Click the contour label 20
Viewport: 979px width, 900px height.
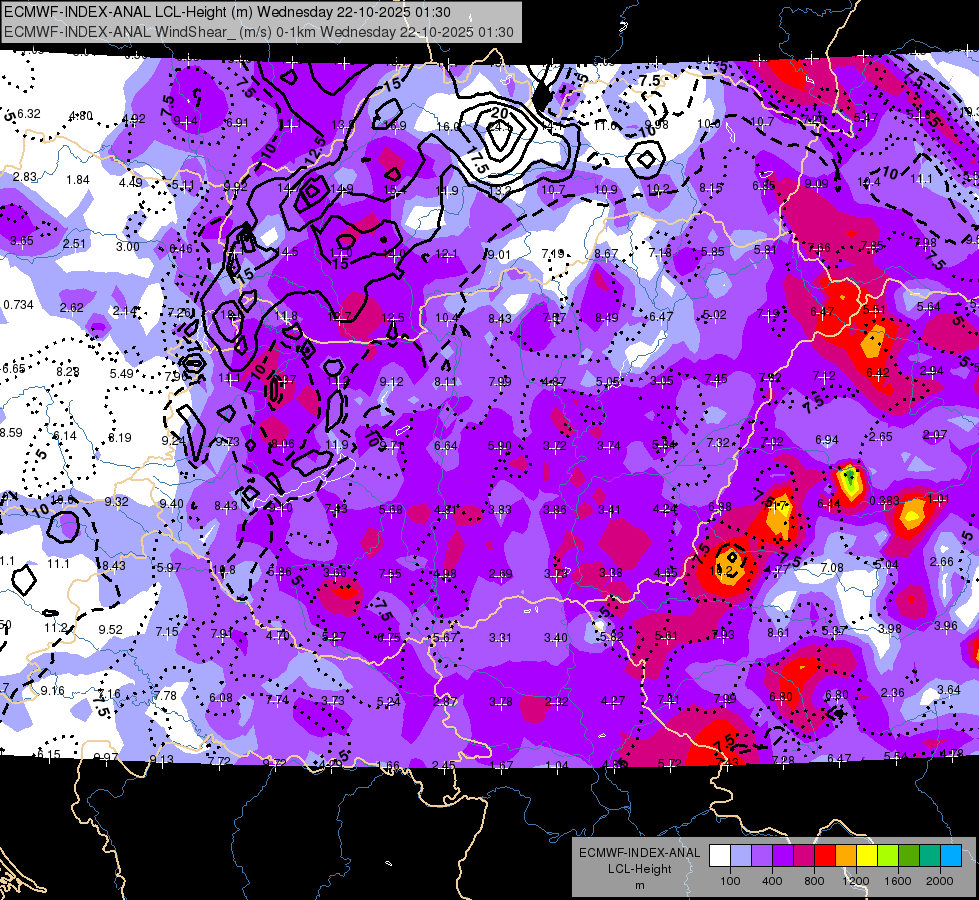(499, 113)
